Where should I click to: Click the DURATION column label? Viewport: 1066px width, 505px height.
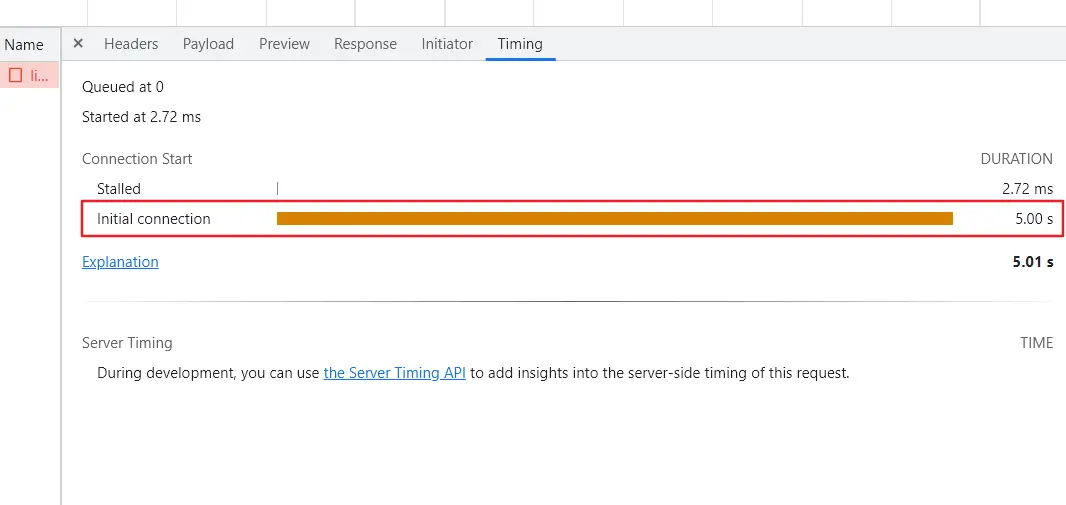(x=1016, y=159)
